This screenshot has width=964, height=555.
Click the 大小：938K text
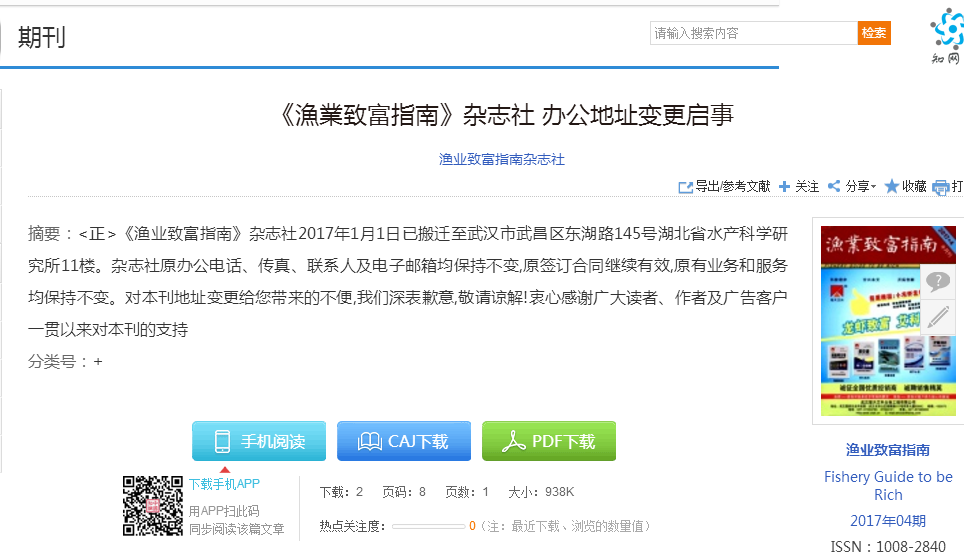tap(541, 492)
